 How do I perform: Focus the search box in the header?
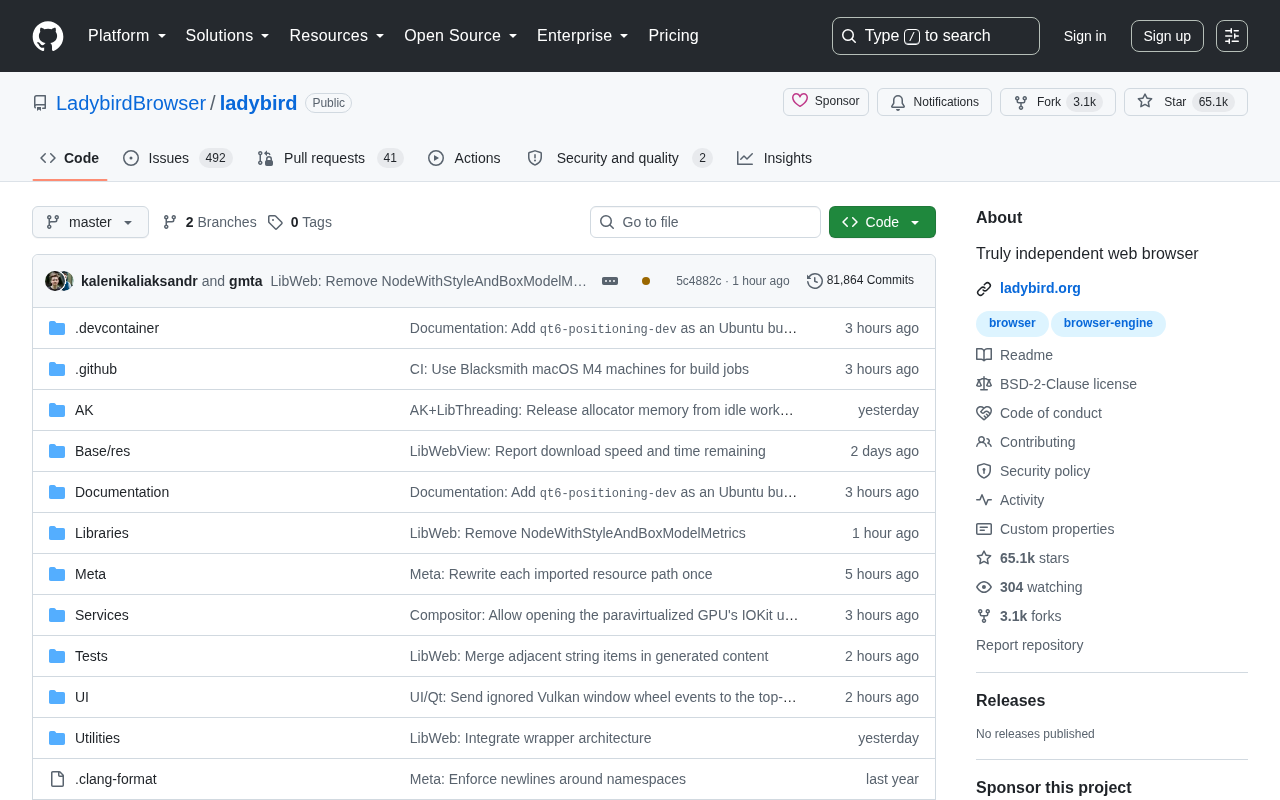[936, 36]
